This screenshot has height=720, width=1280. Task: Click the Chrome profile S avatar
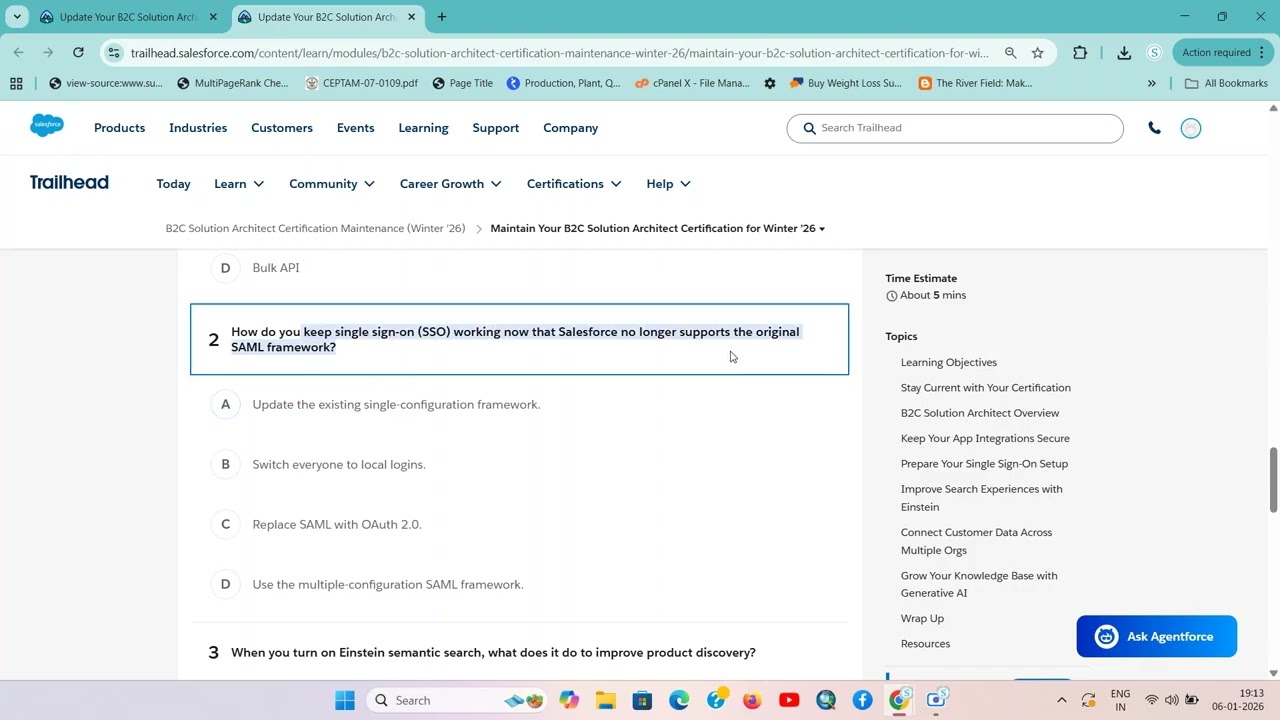point(1154,53)
